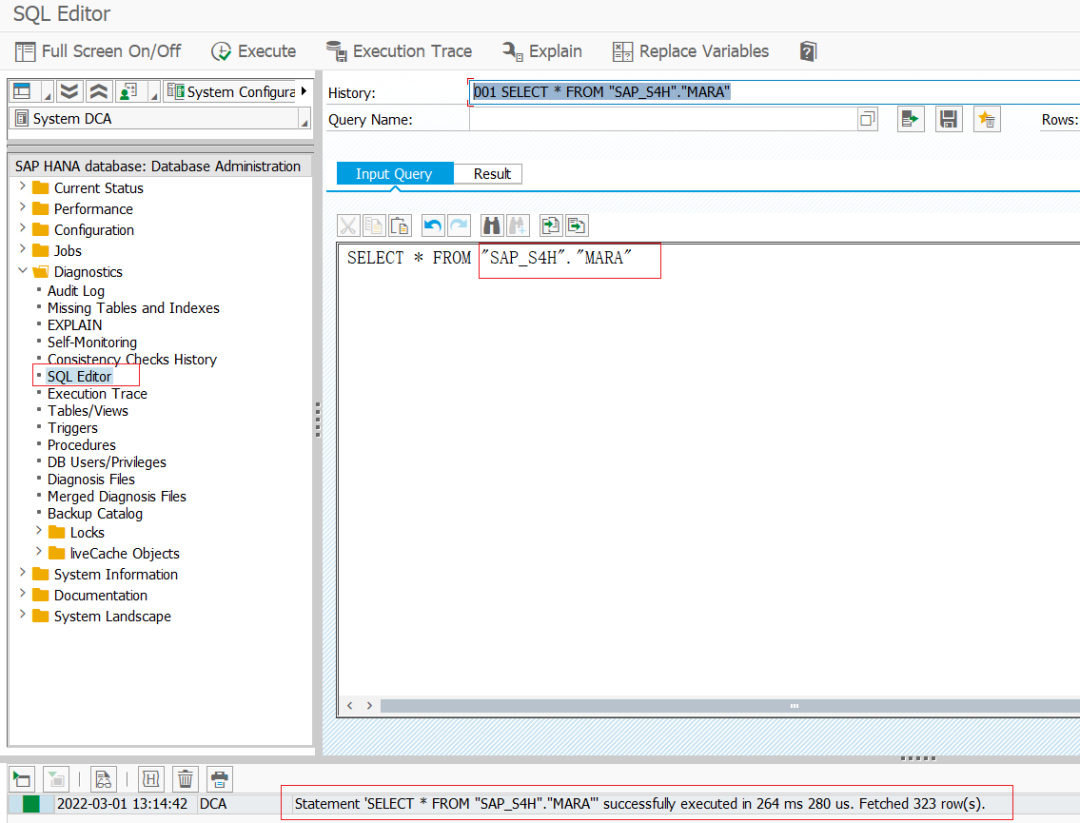Click the Find Next binoculars icon

[x=517, y=225]
